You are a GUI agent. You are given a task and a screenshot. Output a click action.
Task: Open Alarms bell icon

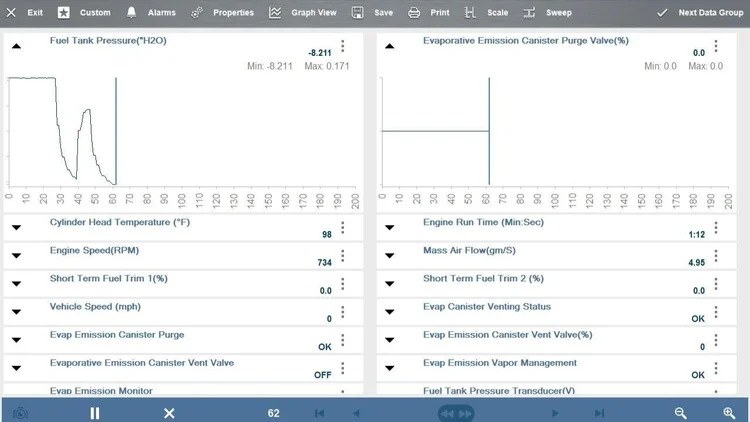pyautogui.click(x=131, y=13)
